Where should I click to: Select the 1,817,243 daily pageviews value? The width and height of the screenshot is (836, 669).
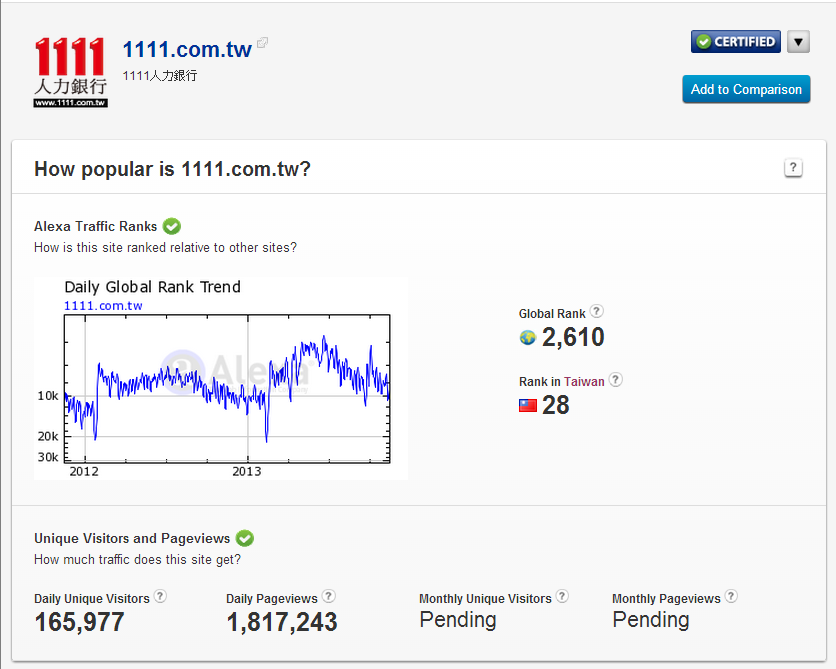pos(282,622)
